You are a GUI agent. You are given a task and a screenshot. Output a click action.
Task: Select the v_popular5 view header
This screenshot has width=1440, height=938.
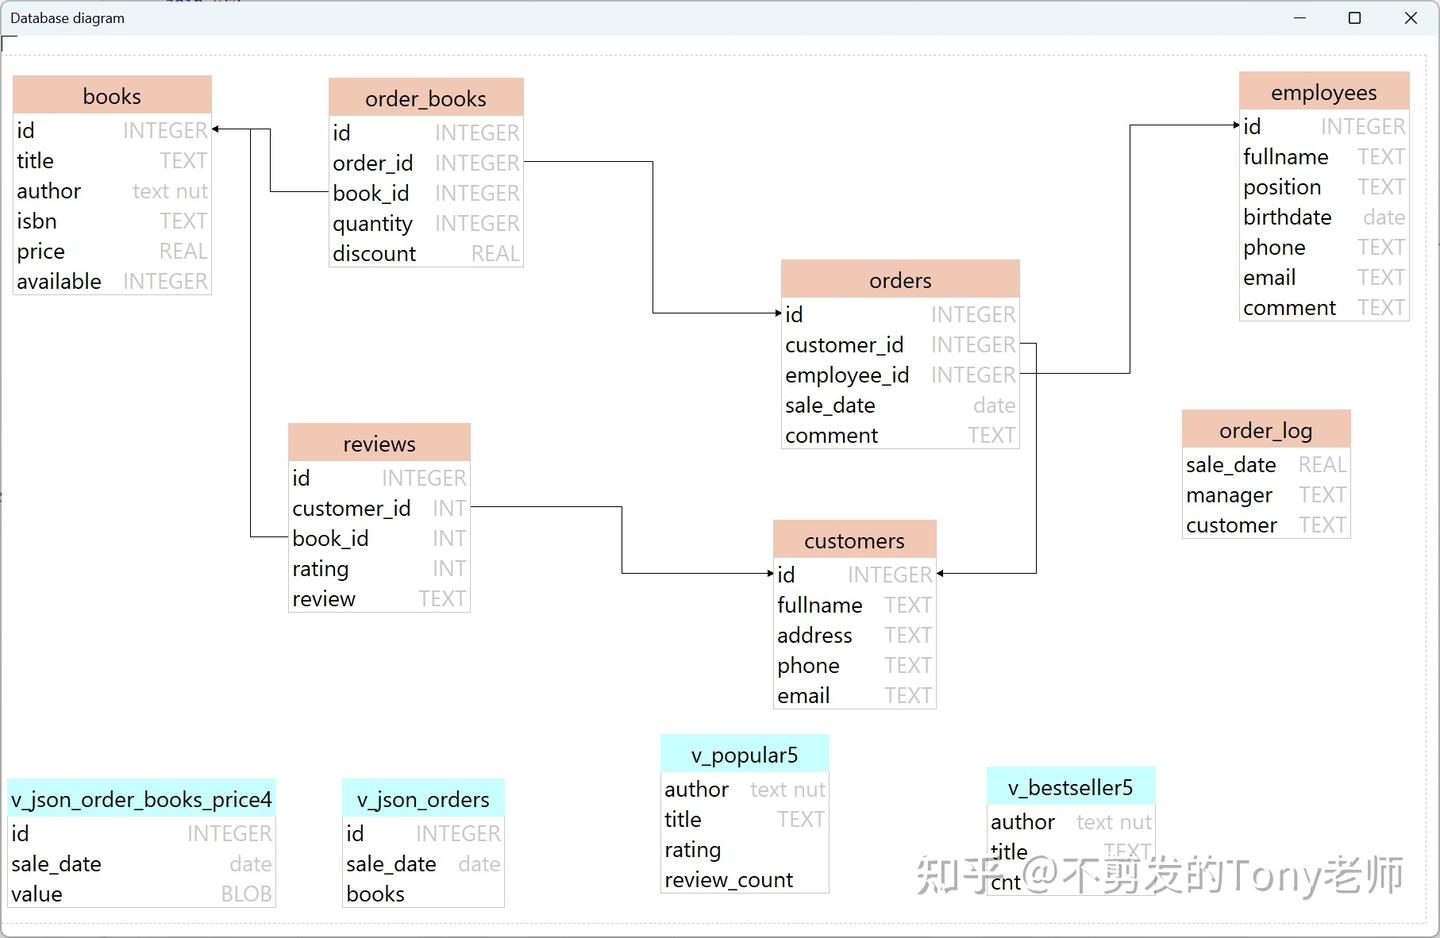tap(744, 754)
